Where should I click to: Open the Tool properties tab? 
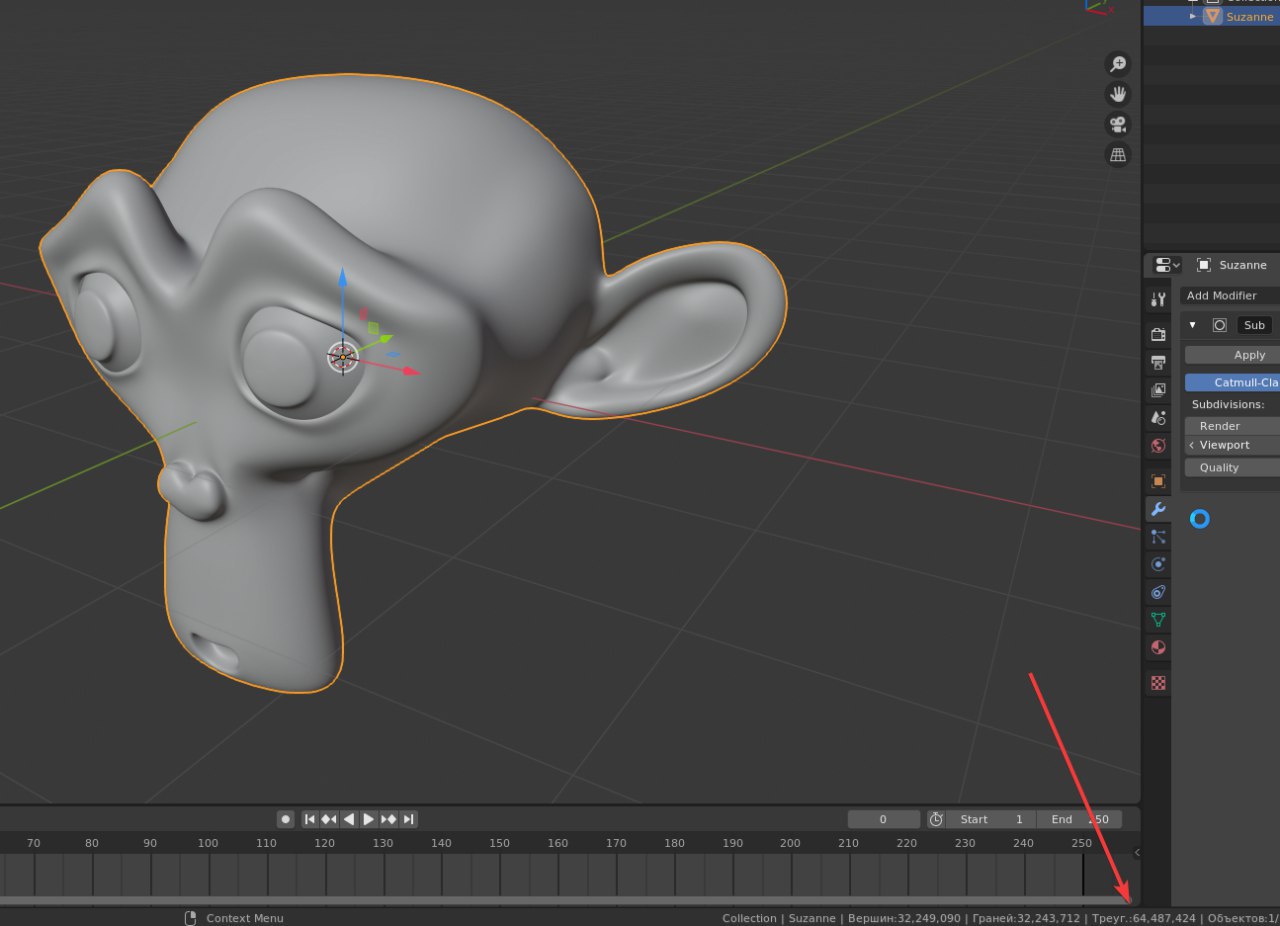(x=1158, y=299)
